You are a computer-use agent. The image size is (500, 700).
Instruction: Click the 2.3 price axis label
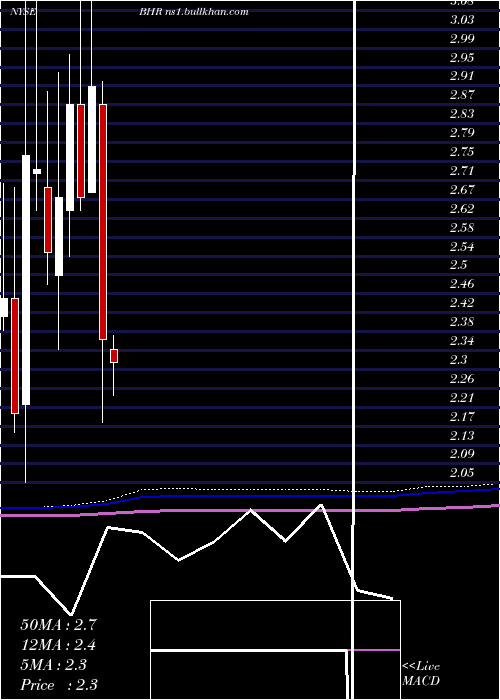pyautogui.click(x=458, y=360)
